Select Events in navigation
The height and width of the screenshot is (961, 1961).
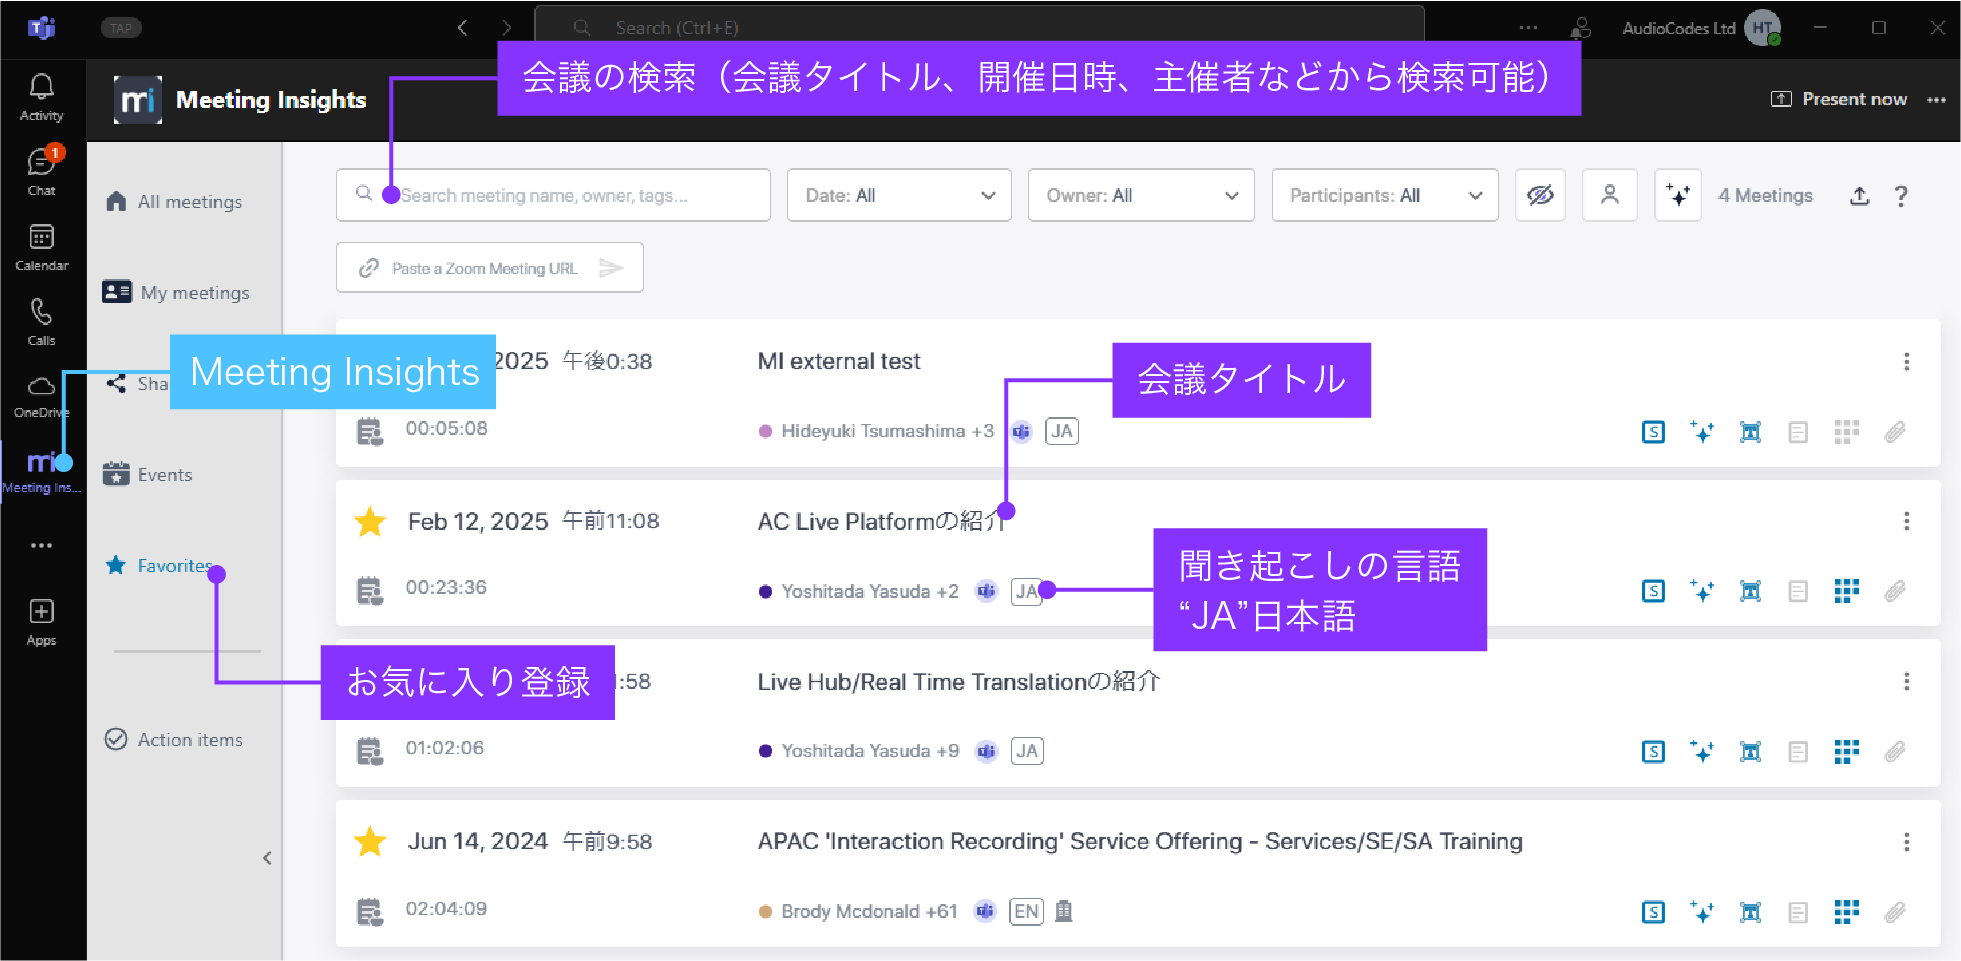(x=147, y=474)
